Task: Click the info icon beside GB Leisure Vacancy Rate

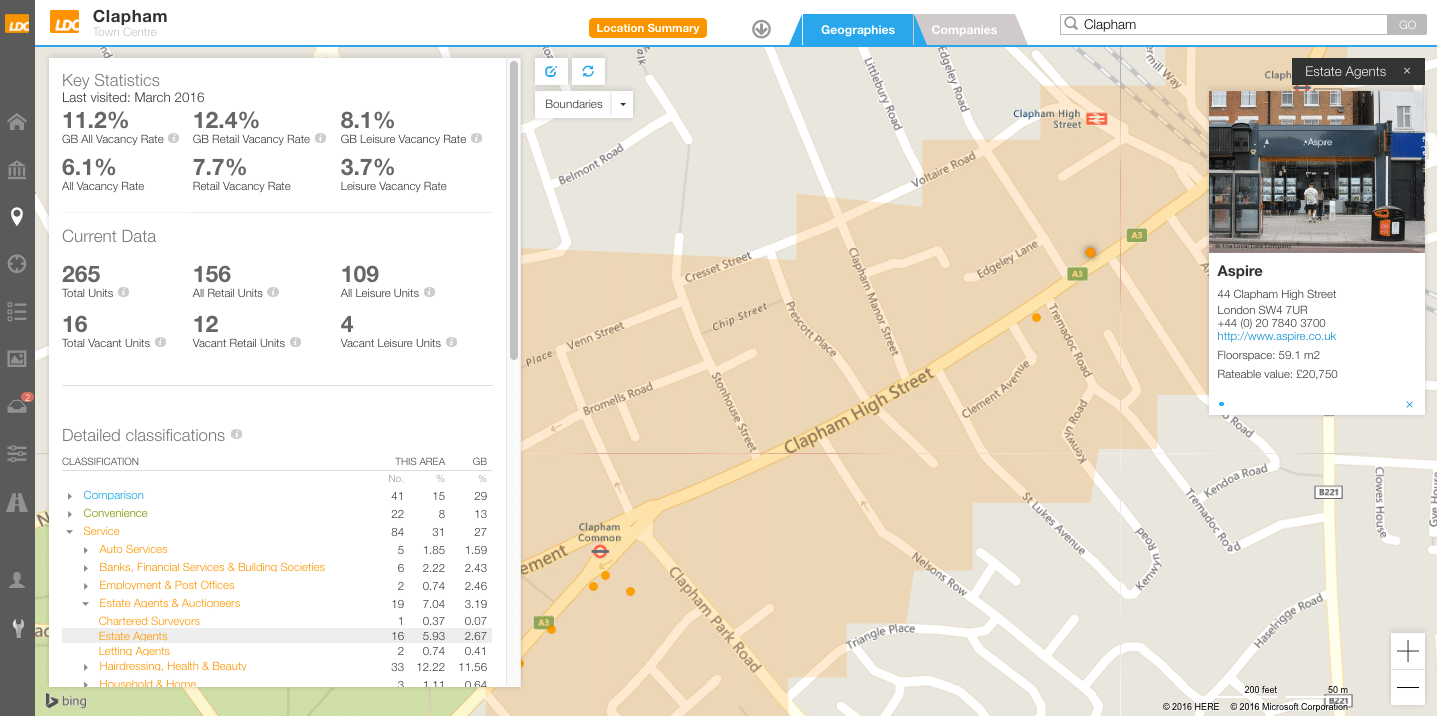Action: point(477,139)
